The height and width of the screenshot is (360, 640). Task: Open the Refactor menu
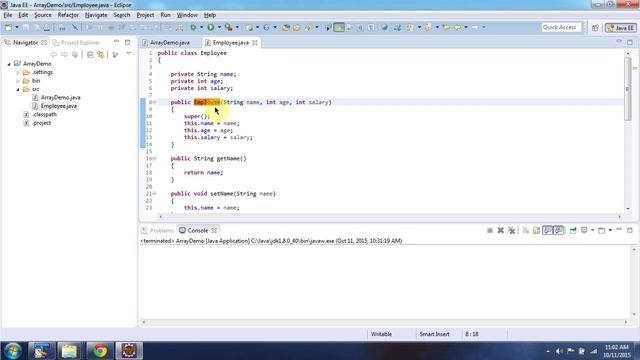pyautogui.click(x=68, y=15)
